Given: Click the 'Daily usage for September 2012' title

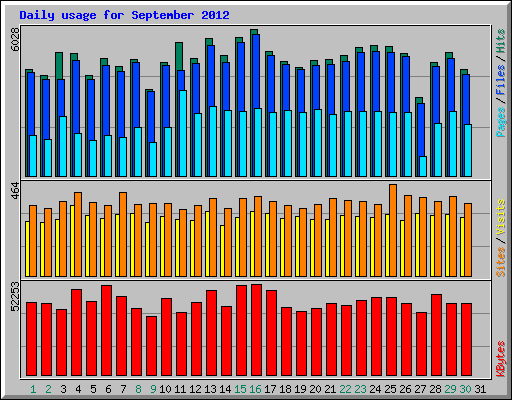Looking at the screenshot, I should click(x=124, y=15).
